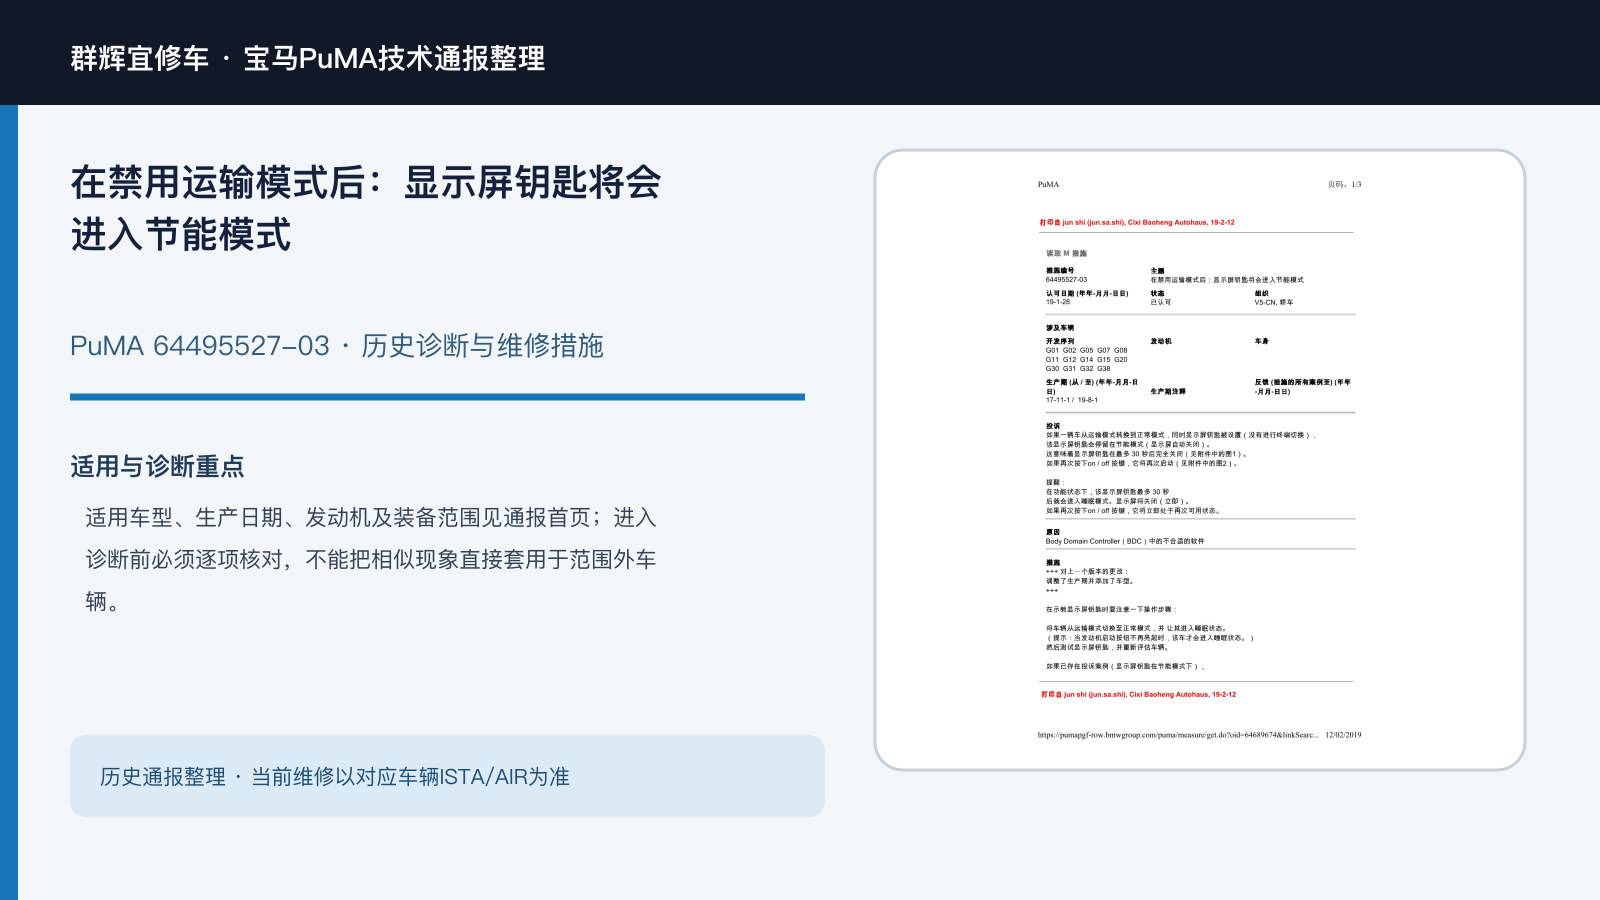Click the 历史通报整理 footer note box
The image size is (1600, 900).
(447, 776)
